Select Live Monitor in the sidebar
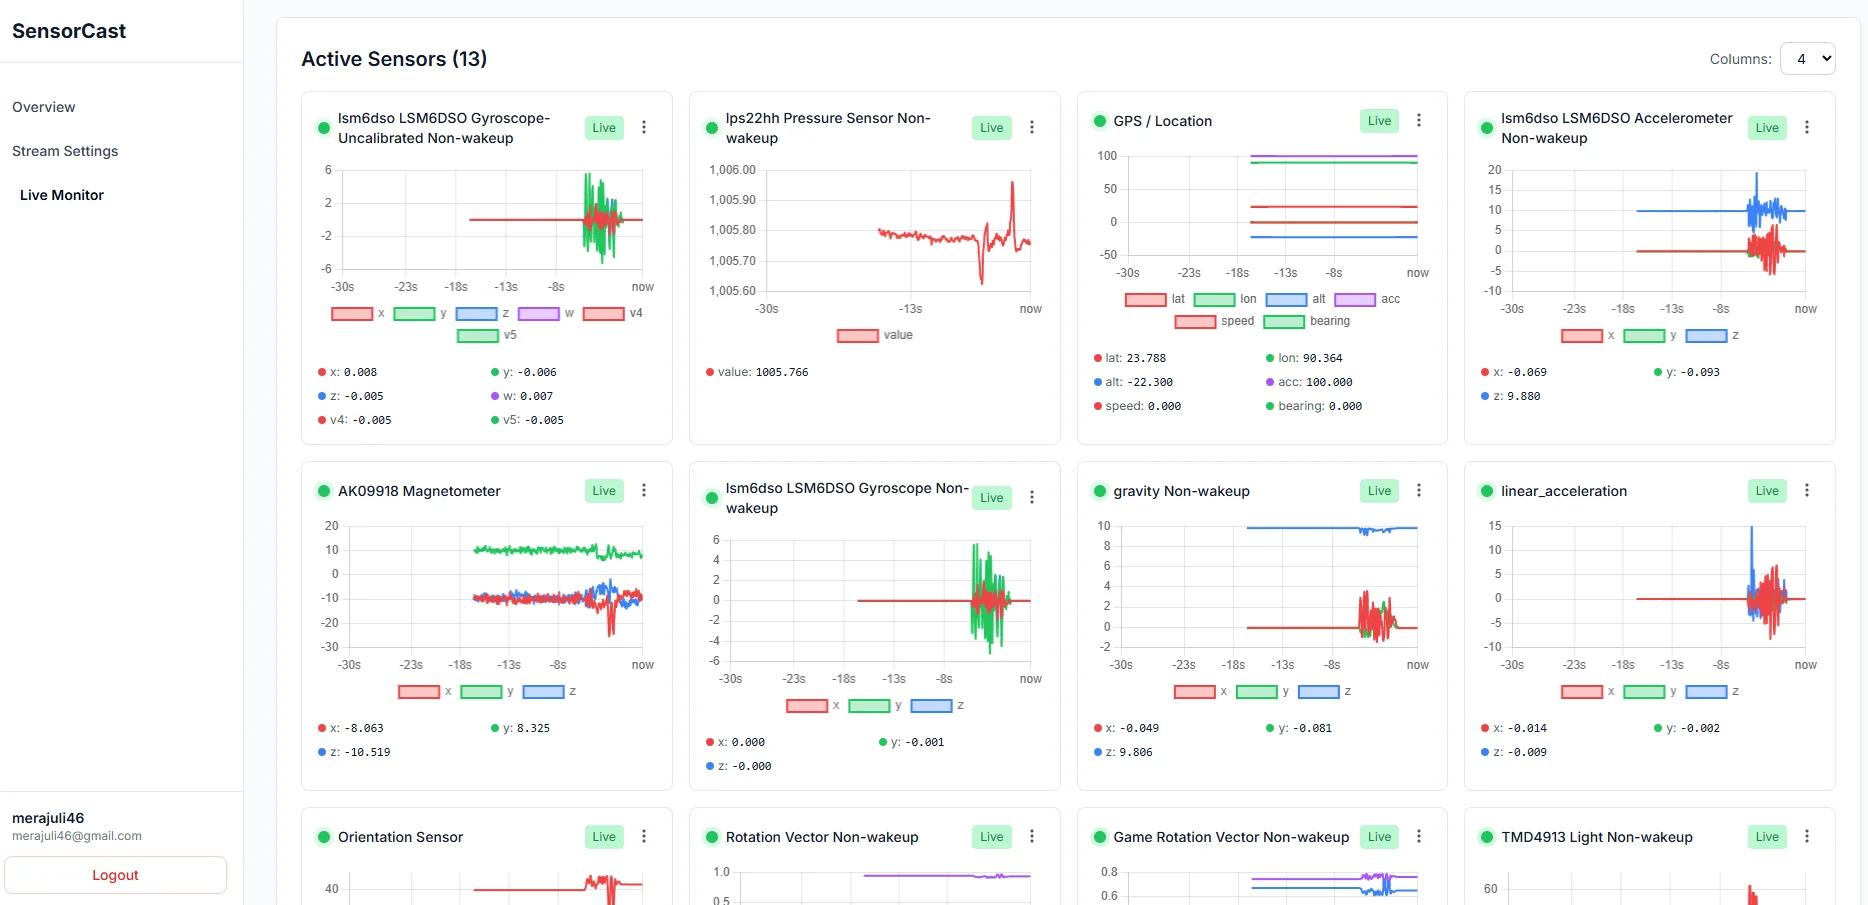The image size is (1868, 905). (x=61, y=195)
